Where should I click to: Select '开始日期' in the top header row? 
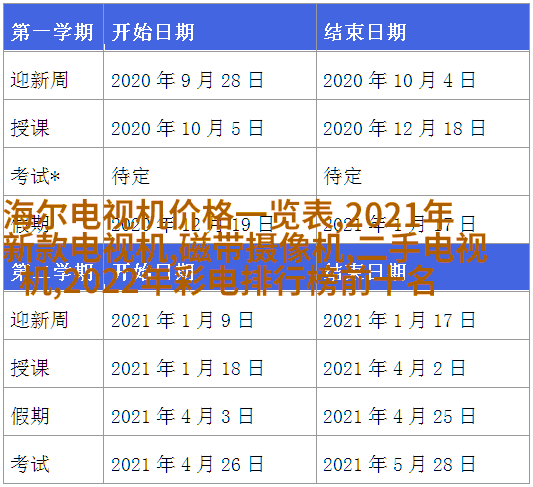point(153,33)
